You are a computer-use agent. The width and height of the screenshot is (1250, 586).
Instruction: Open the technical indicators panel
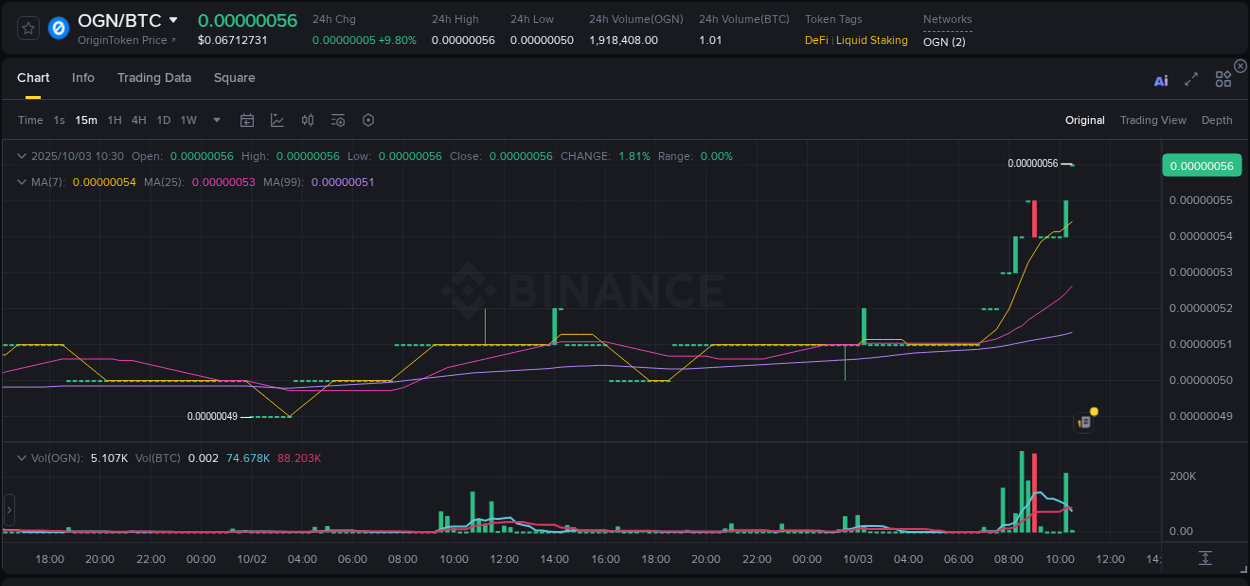(337, 120)
